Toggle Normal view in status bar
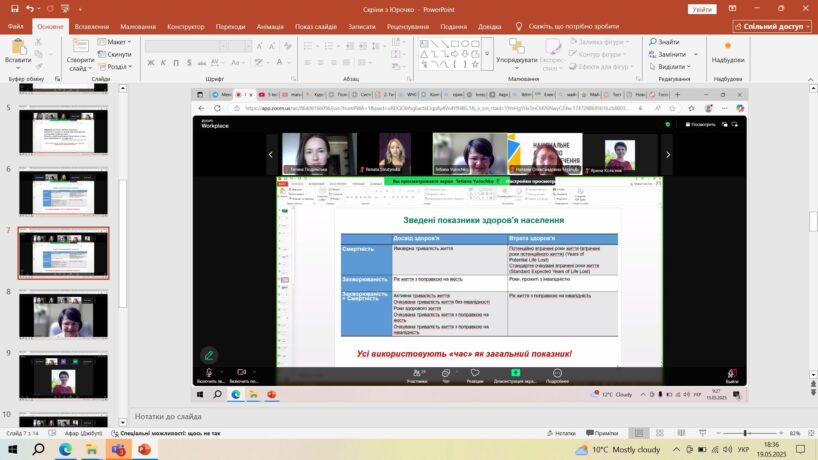 pos(640,433)
